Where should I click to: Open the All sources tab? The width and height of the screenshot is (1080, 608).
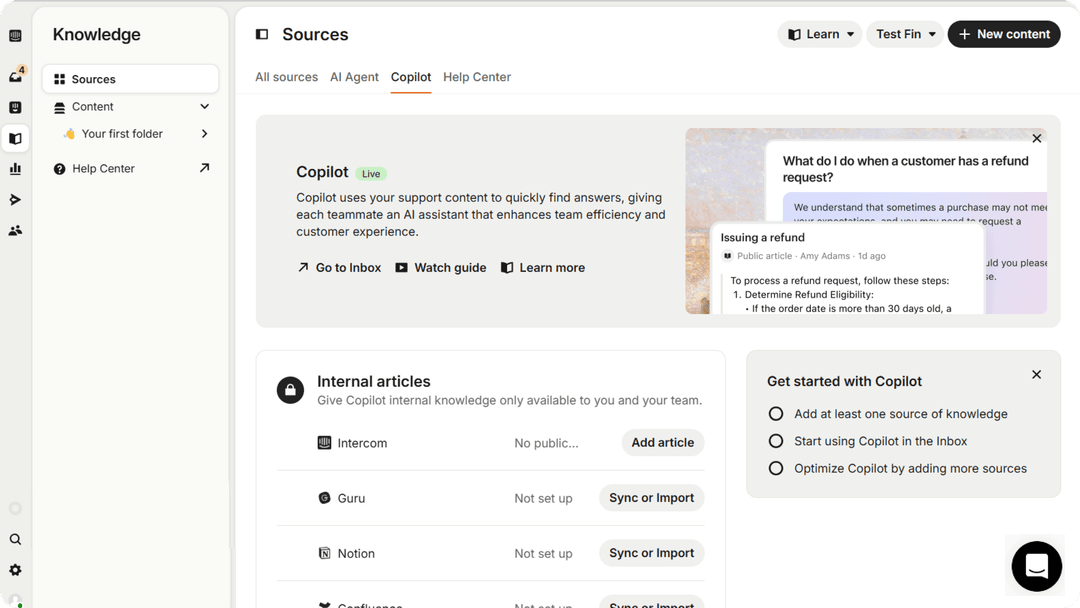coord(286,77)
